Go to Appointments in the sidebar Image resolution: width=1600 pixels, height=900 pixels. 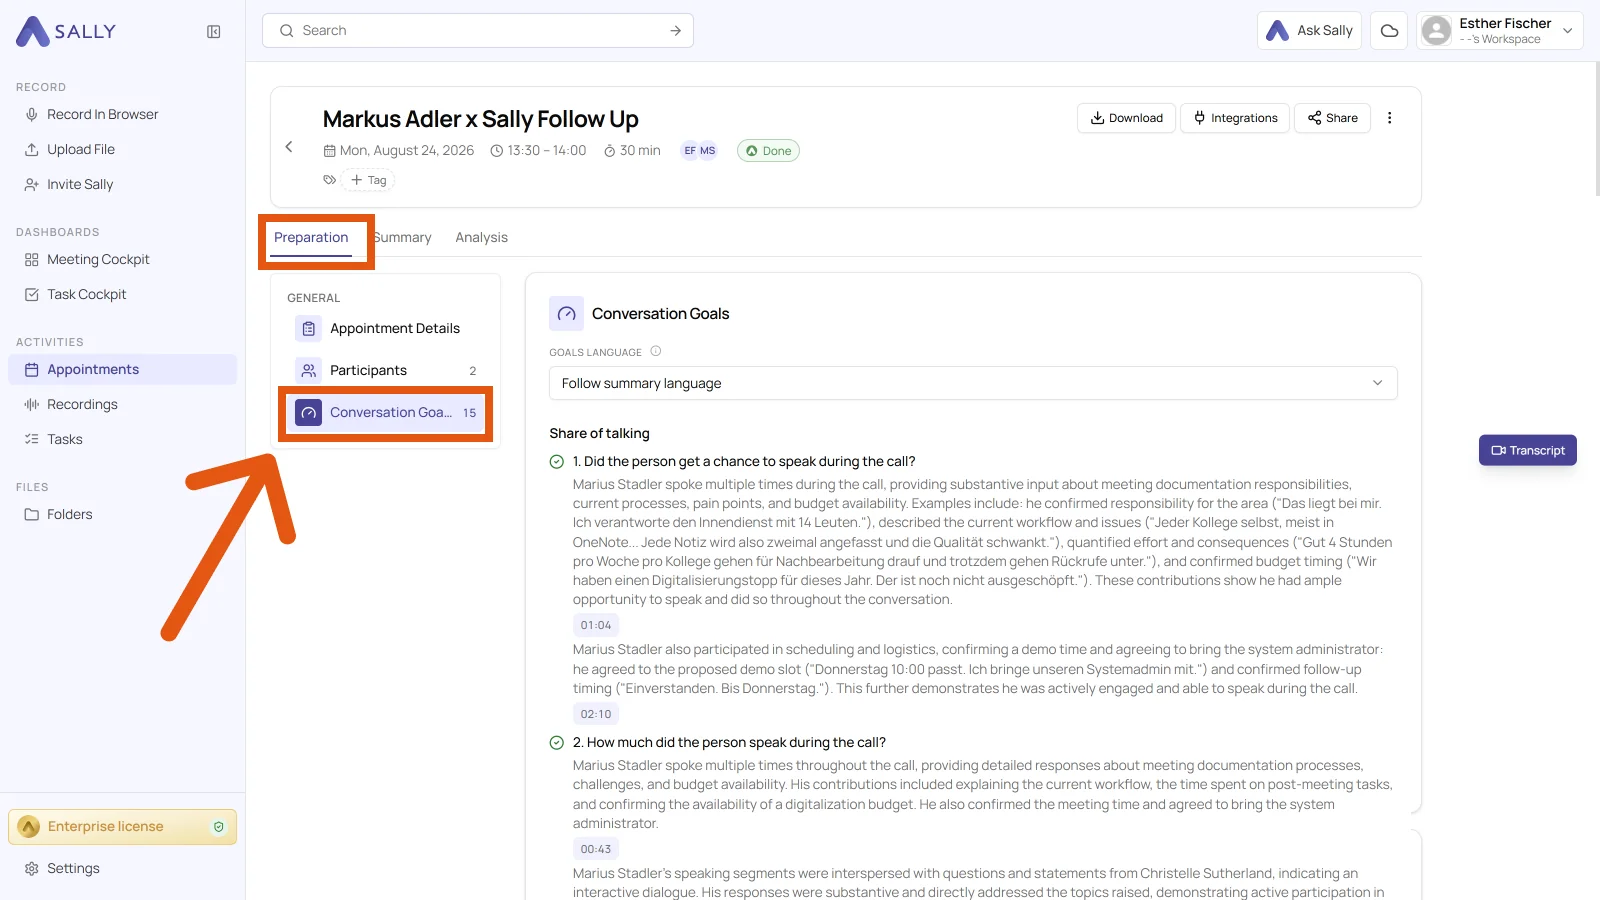[x=123, y=370]
